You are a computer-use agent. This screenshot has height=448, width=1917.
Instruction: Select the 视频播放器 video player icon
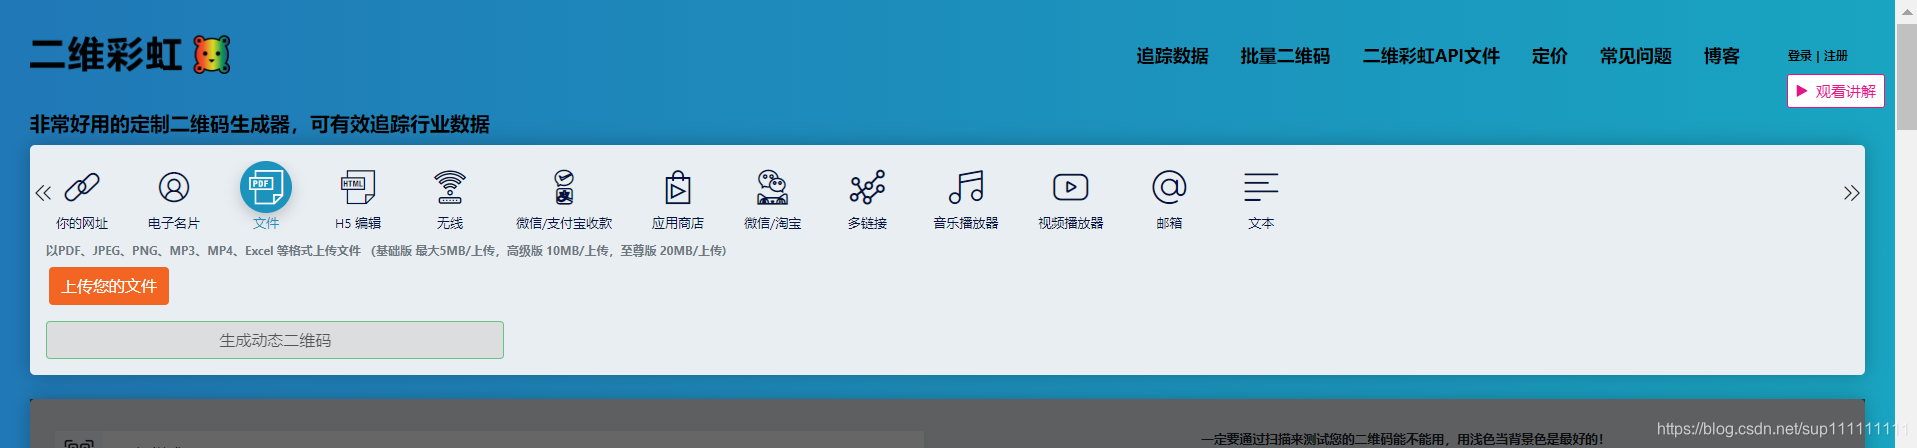coord(1070,187)
